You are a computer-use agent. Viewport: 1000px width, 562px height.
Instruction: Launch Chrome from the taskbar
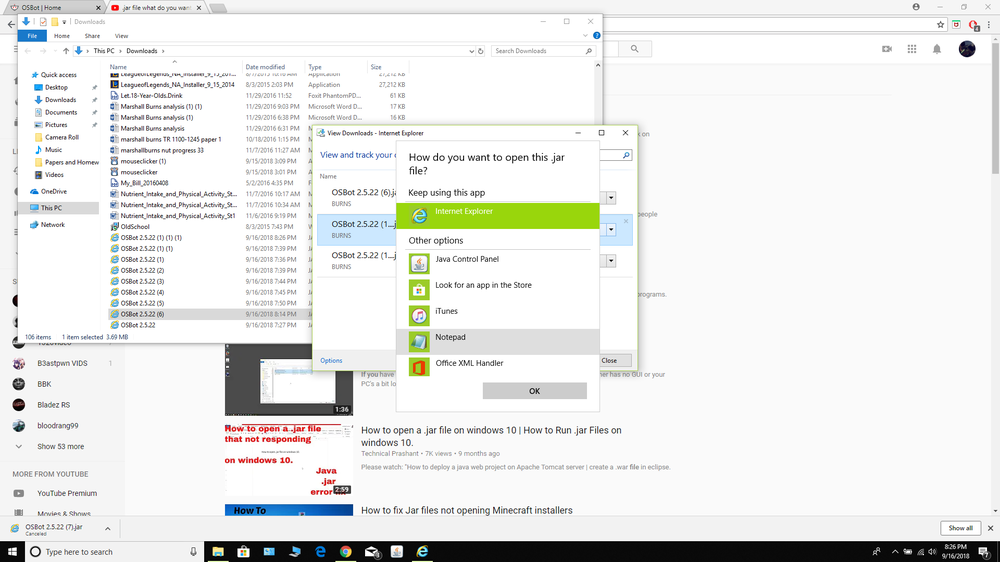point(346,552)
